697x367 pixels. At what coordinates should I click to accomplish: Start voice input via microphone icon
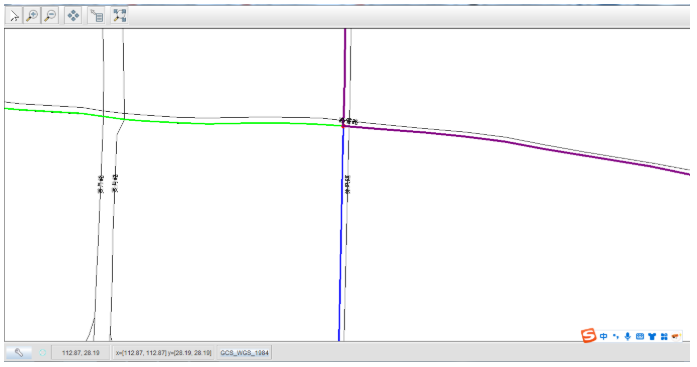point(628,336)
